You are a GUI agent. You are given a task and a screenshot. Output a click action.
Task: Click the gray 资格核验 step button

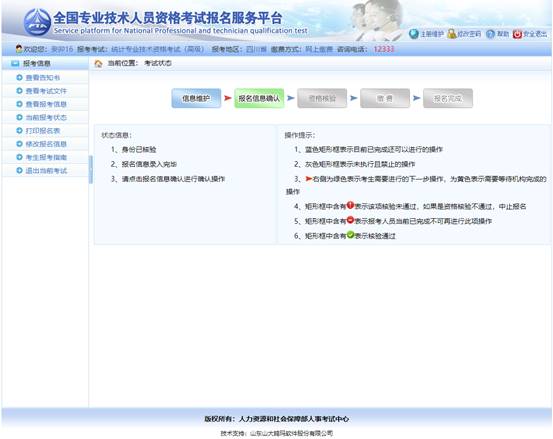coord(322,98)
